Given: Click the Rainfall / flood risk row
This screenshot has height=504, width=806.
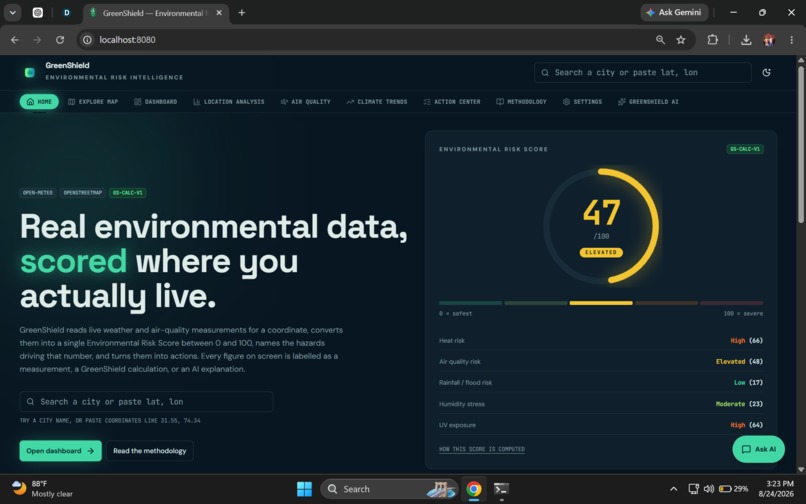Looking at the screenshot, I should pyautogui.click(x=601, y=383).
